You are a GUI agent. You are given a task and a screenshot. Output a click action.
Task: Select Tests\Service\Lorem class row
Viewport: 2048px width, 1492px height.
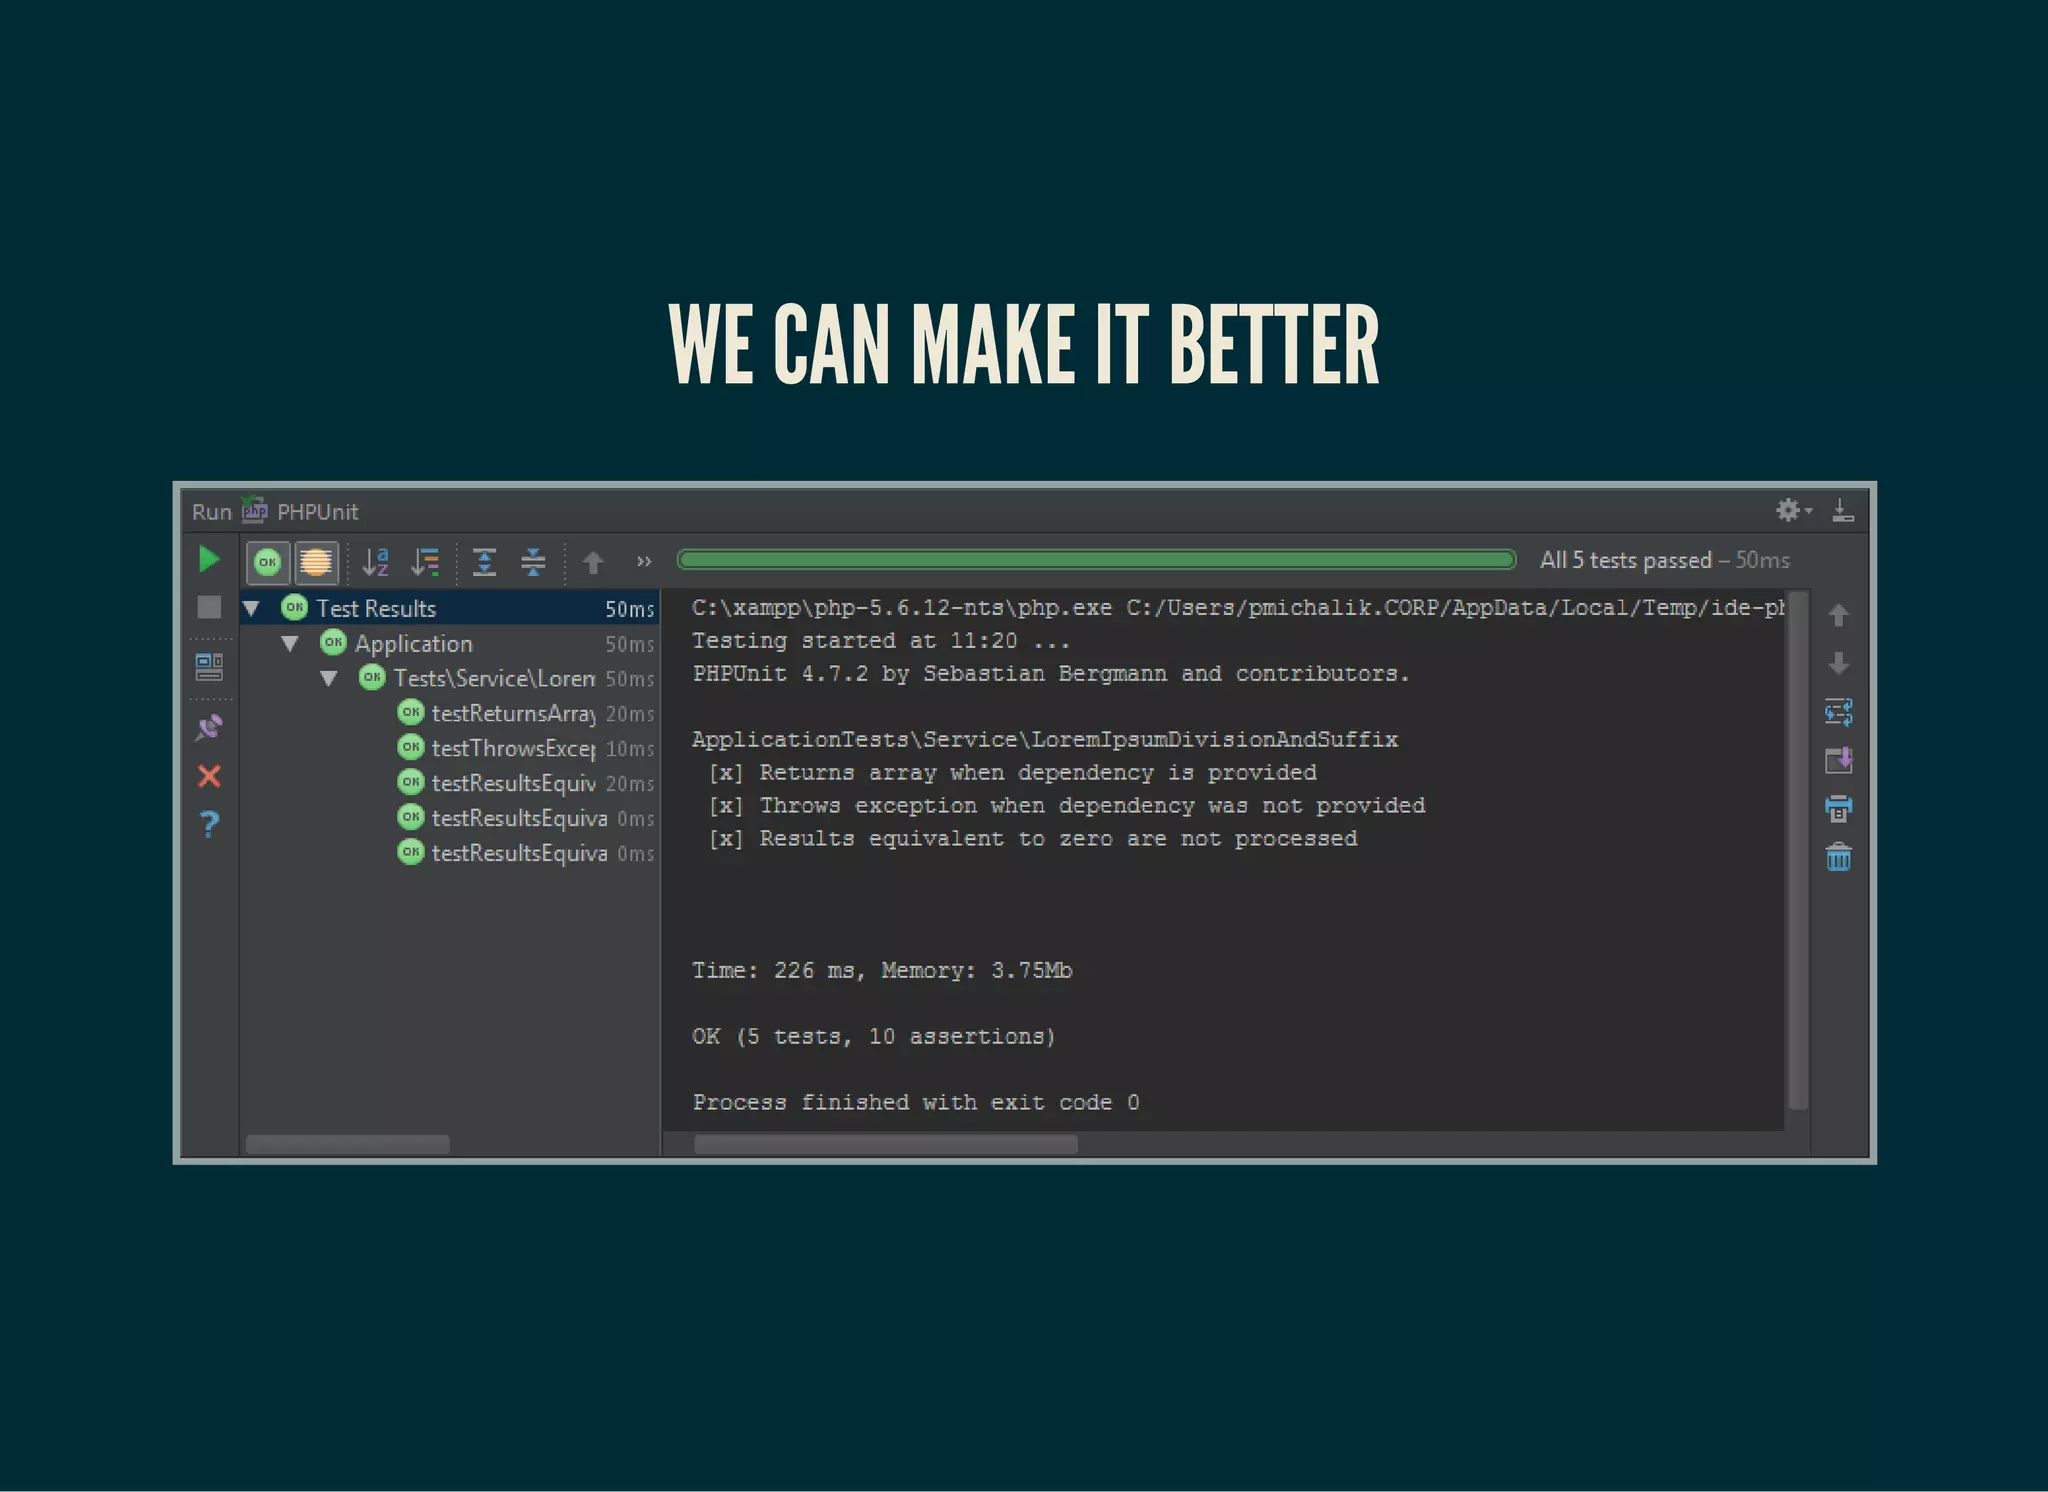pyautogui.click(x=449, y=678)
